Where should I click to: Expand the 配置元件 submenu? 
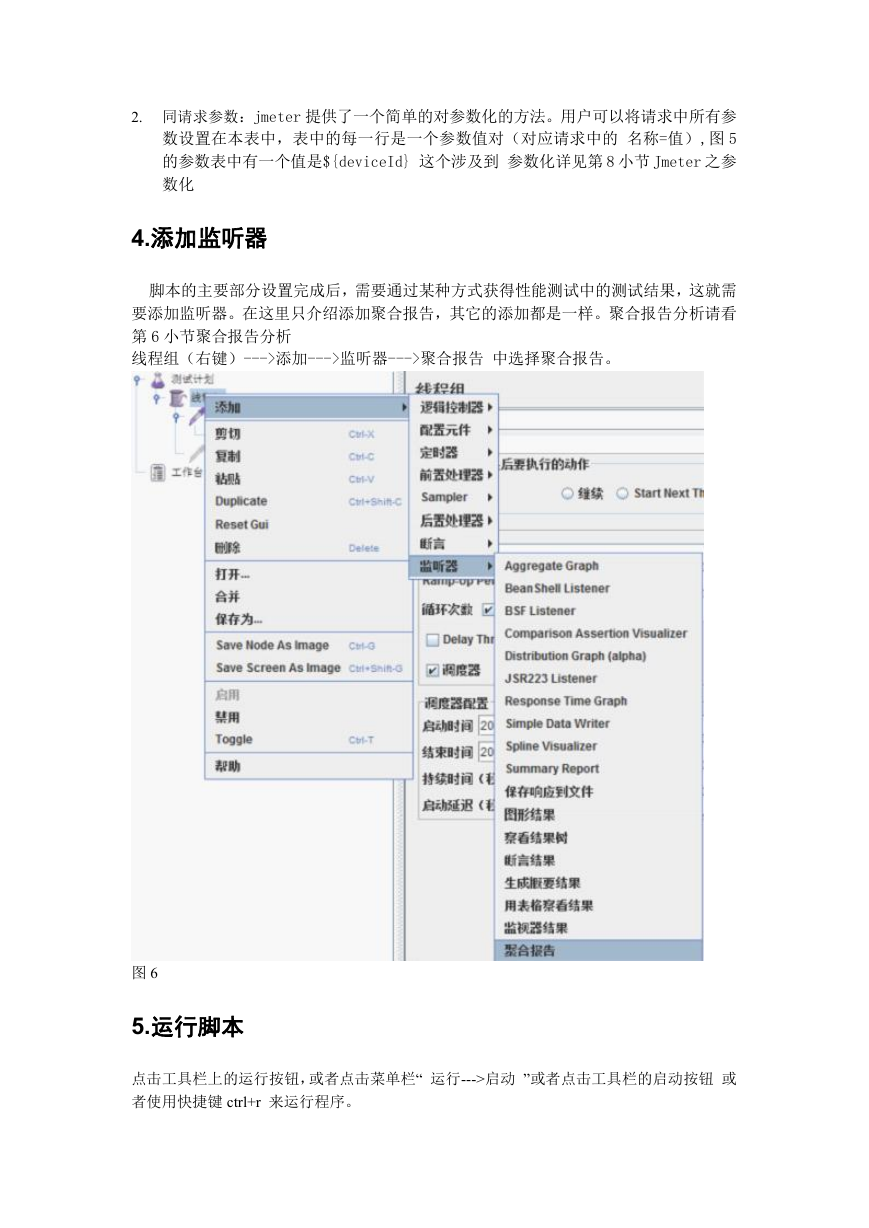pos(454,430)
